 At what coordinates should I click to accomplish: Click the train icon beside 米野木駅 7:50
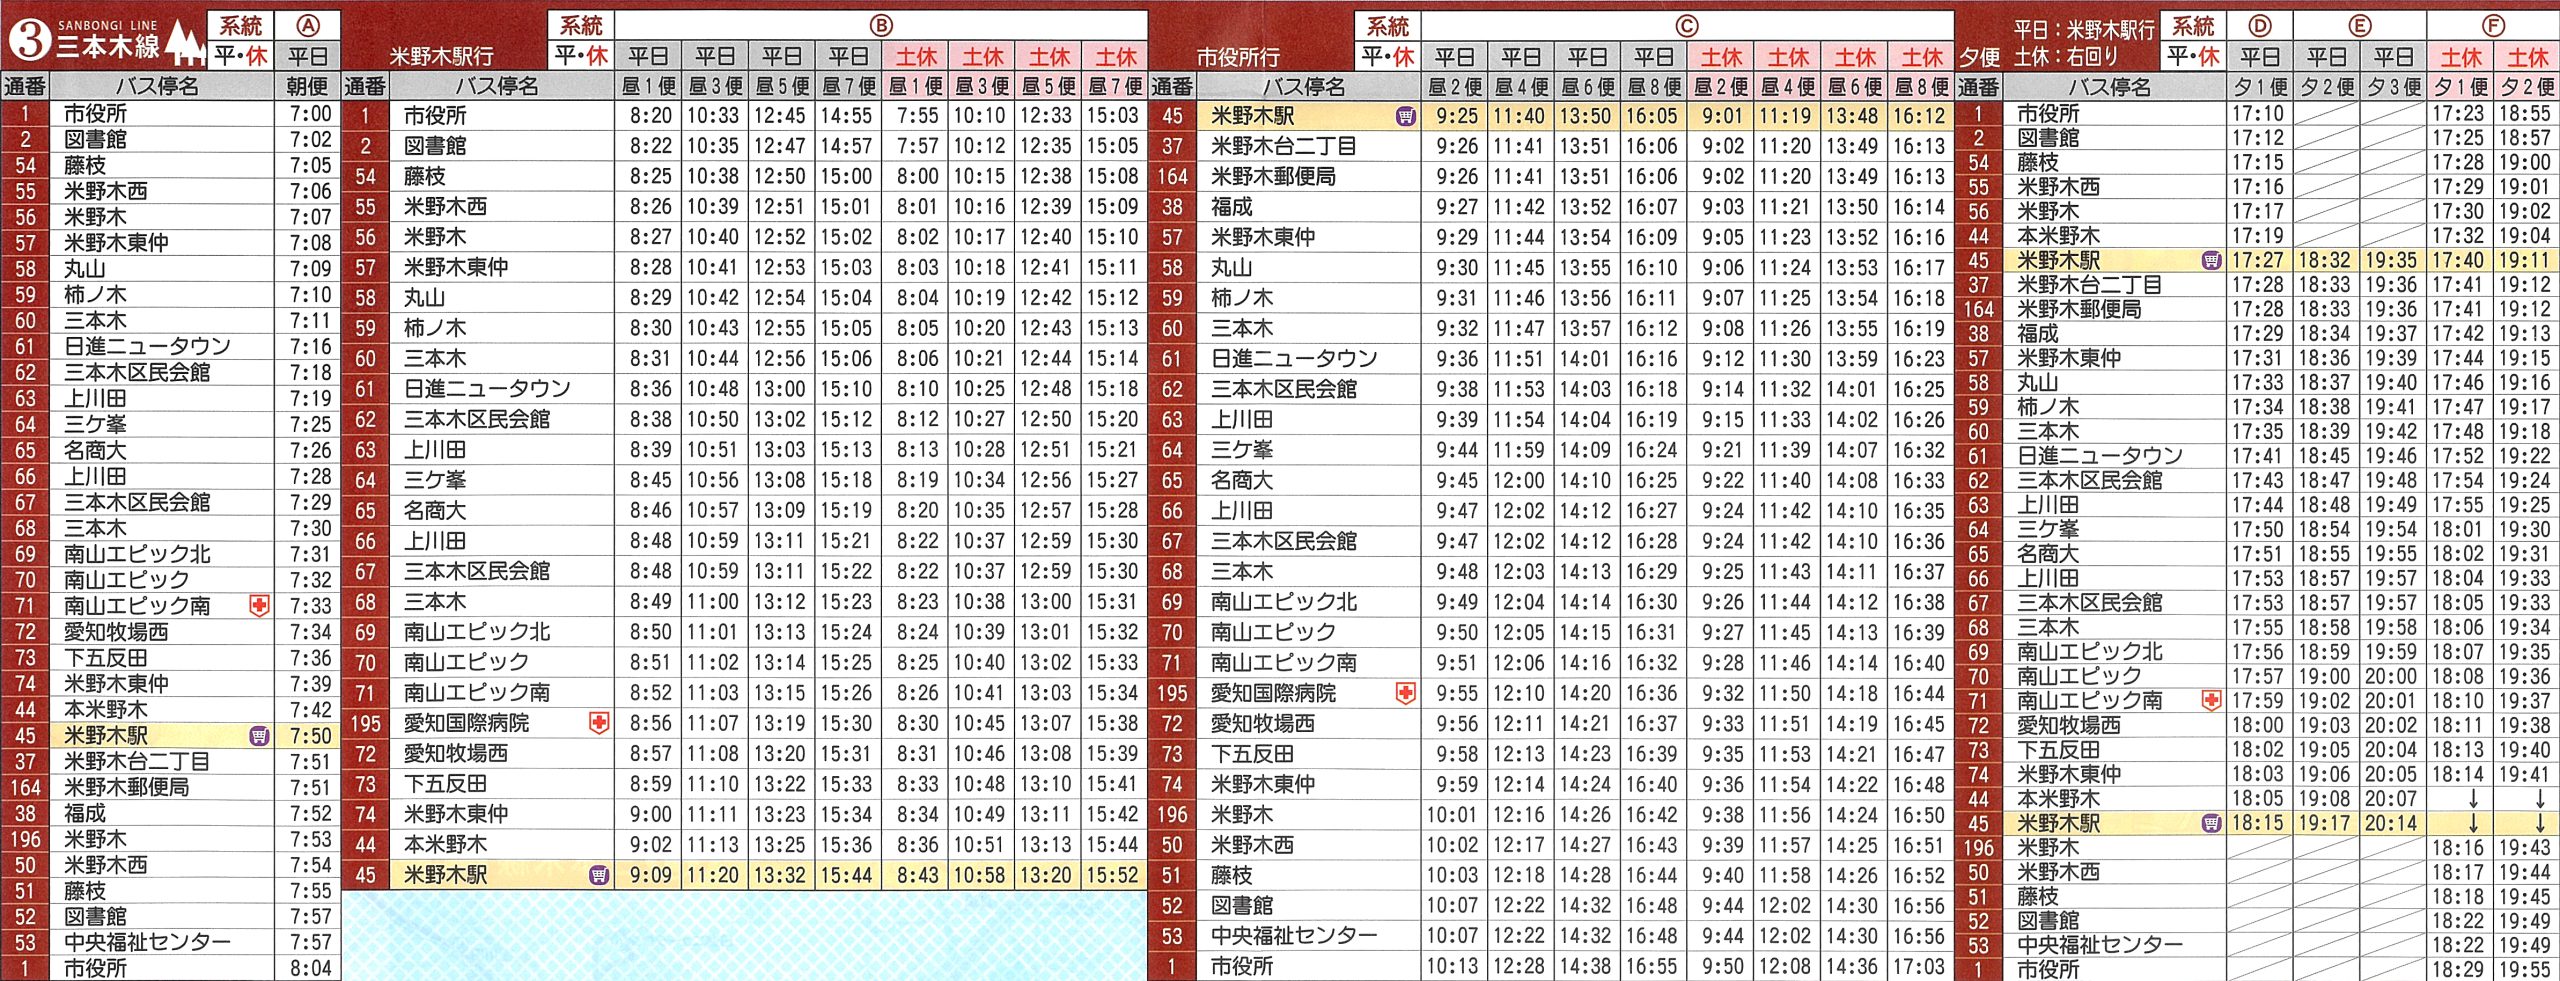pos(259,736)
